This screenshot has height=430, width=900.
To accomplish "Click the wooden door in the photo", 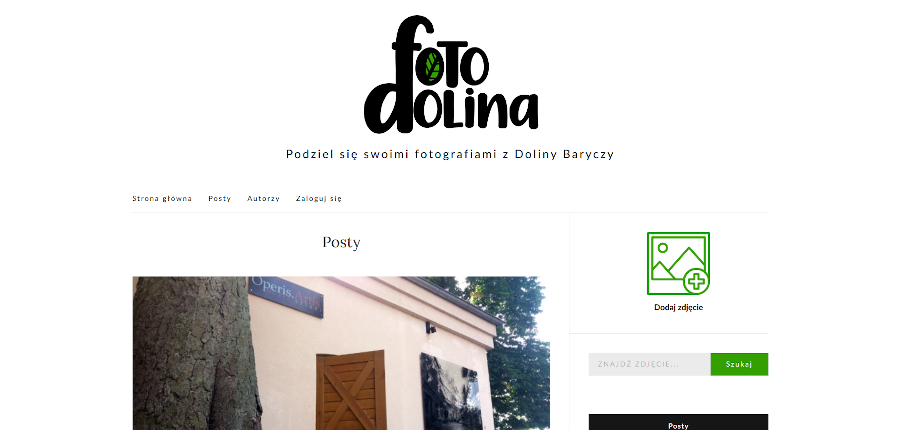I will tap(351, 391).
